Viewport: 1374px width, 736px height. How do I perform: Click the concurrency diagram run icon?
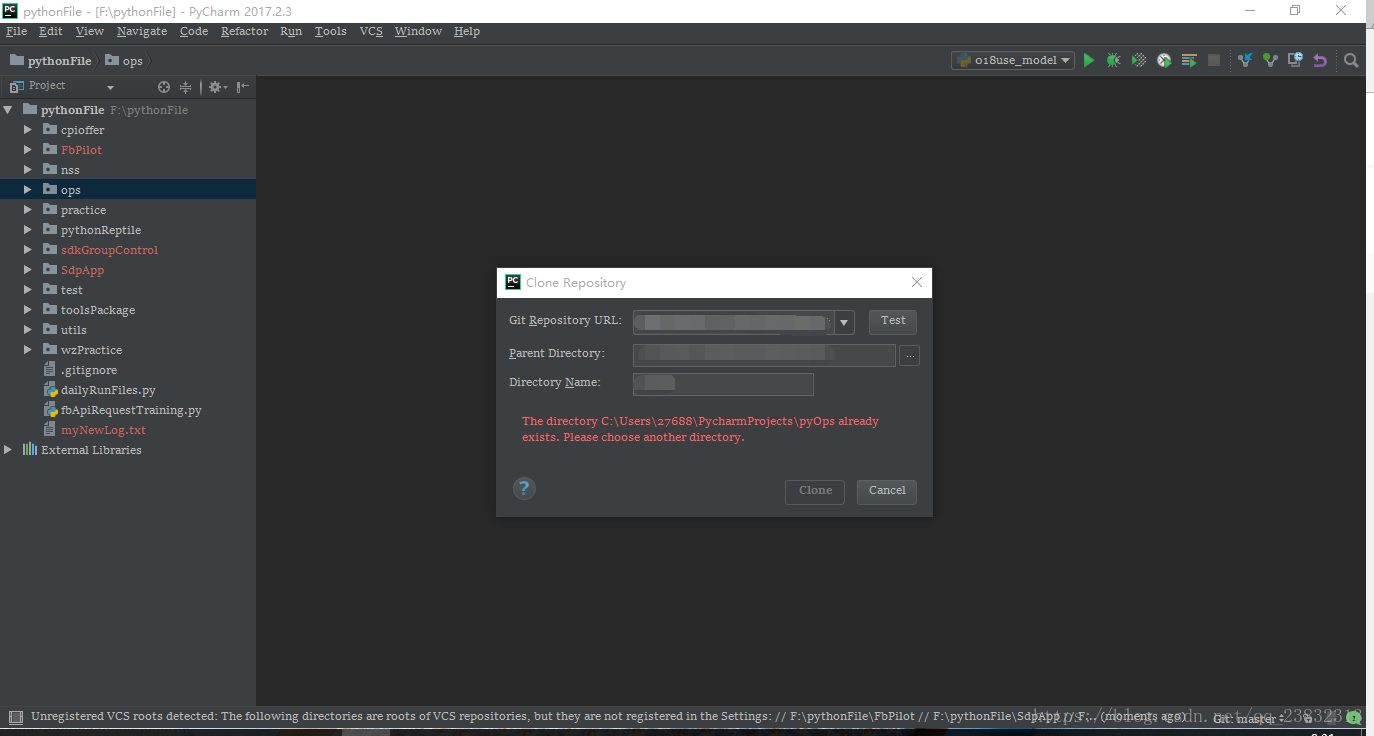(1189, 60)
